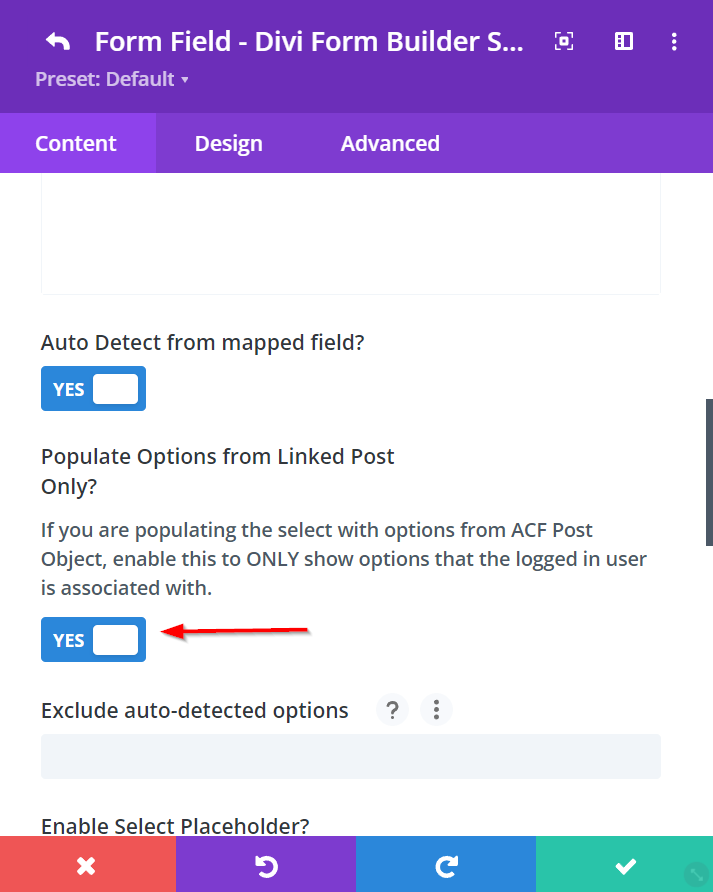Viewport: 713px width, 892px height.
Task: Open the module settings three-dot menu
Action: click(674, 42)
